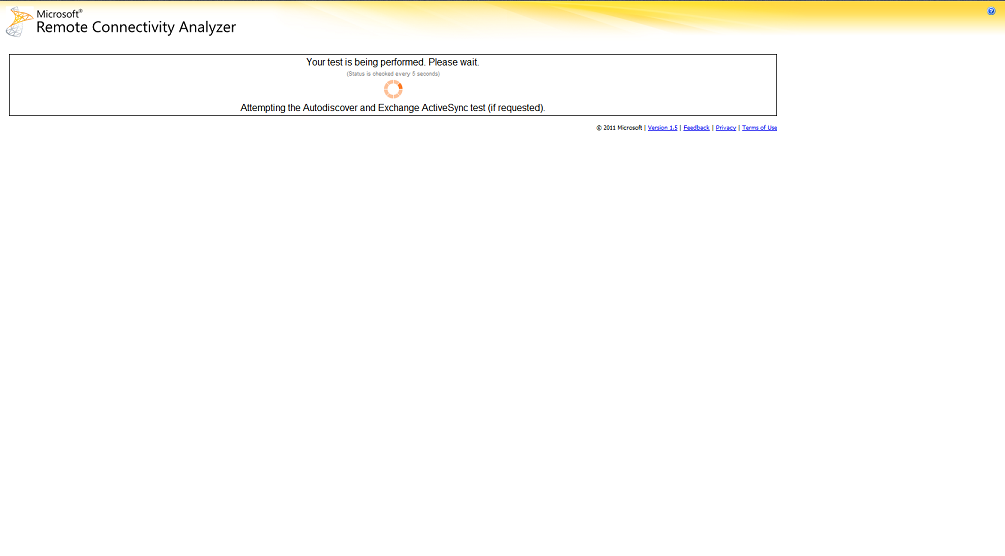1005x556 pixels.
Task: Click the help icon at top right
Action: click(x=991, y=11)
